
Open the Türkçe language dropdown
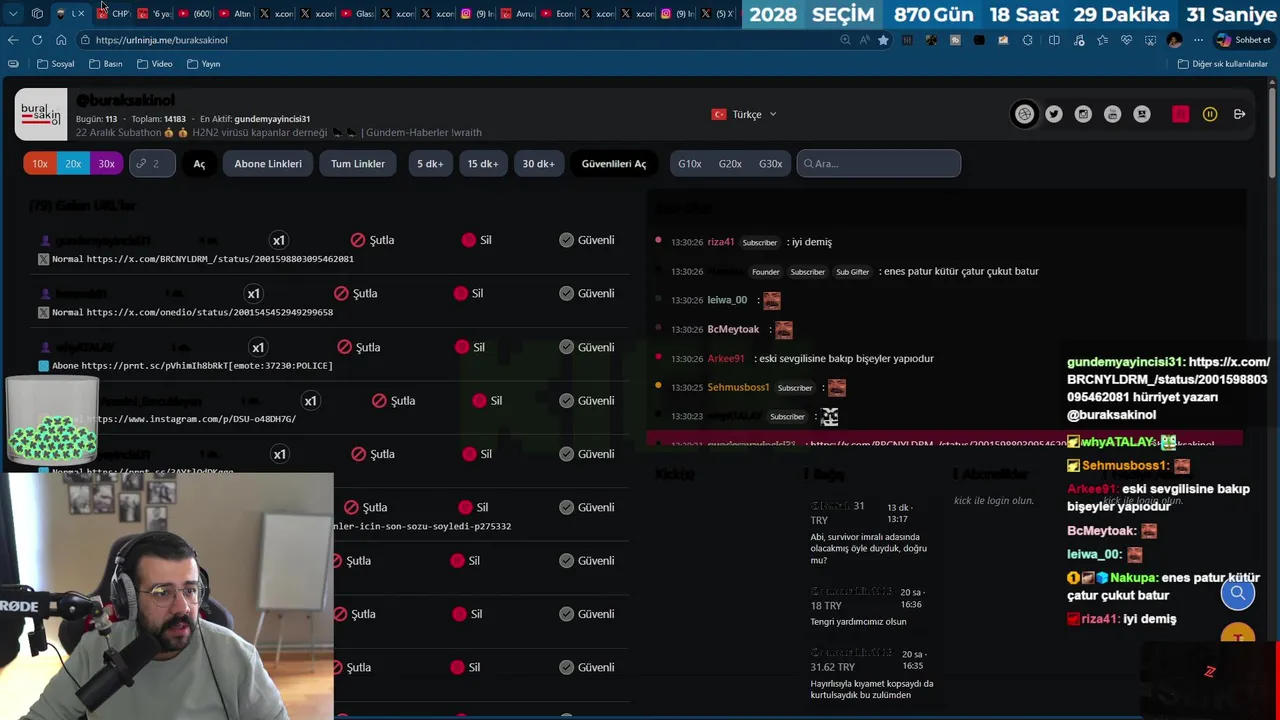744,114
